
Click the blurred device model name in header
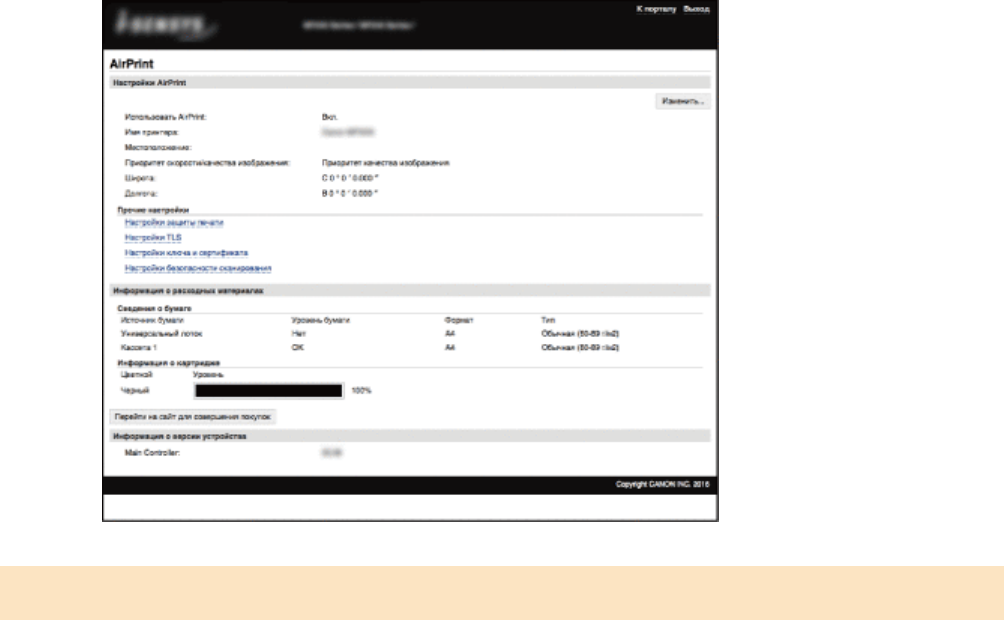pyautogui.click(x=359, y=25)
